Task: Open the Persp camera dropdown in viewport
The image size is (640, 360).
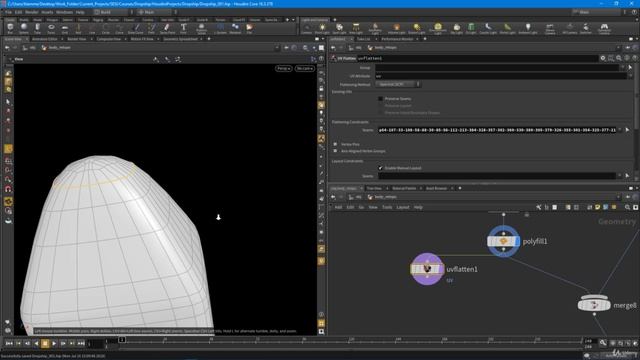Action: [284, 69]
